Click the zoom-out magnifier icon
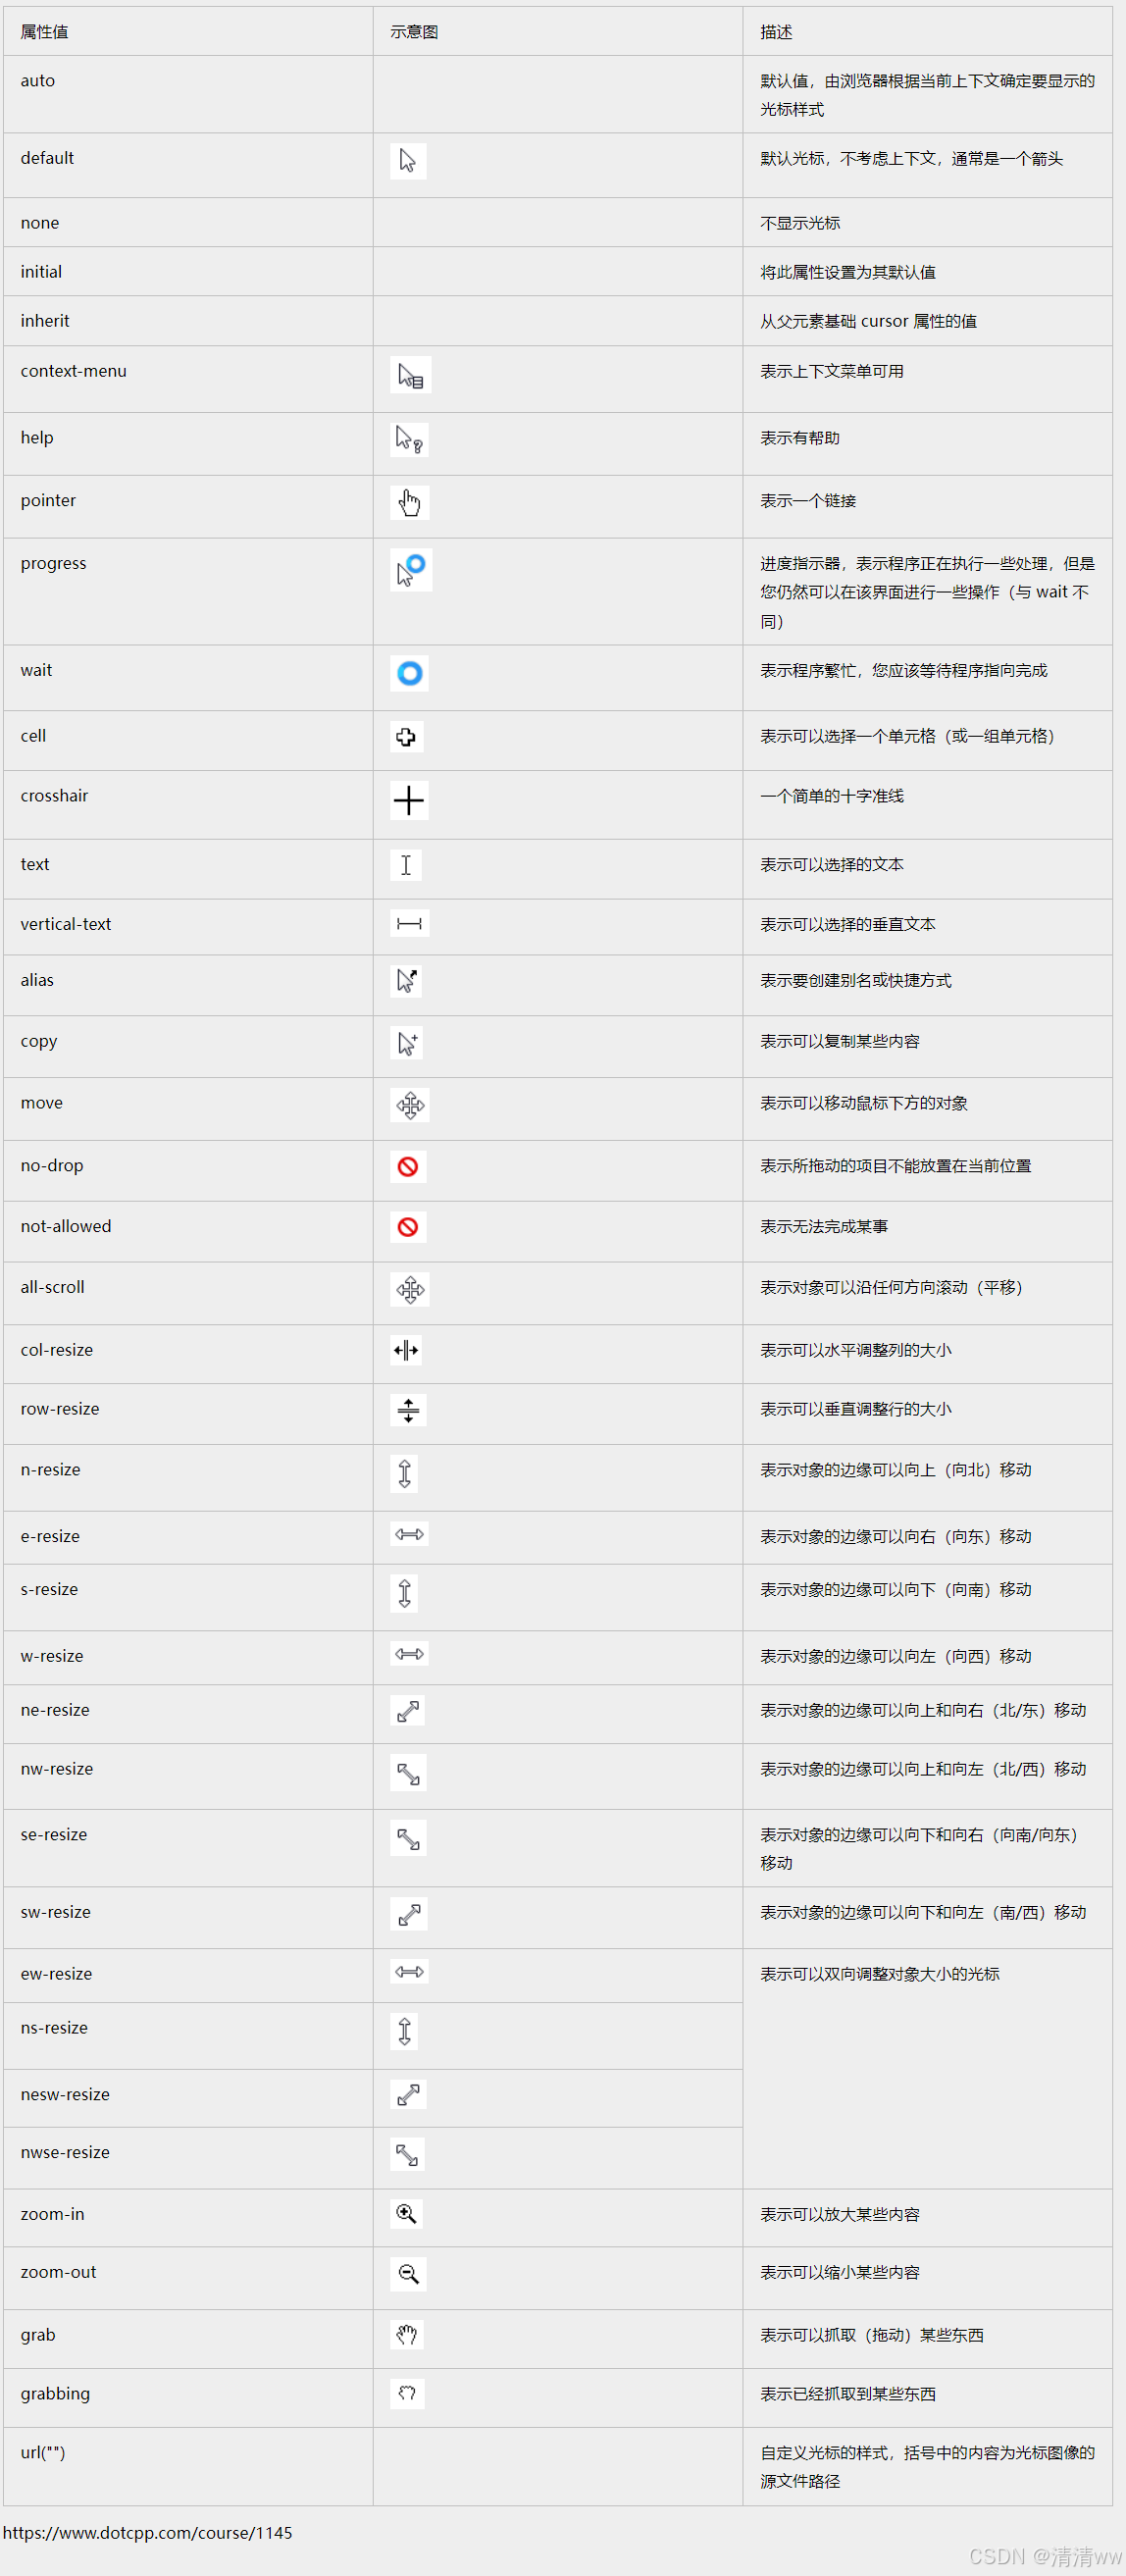Viewport: 1126px width, 2576px height. click(x=408, y=2274)
